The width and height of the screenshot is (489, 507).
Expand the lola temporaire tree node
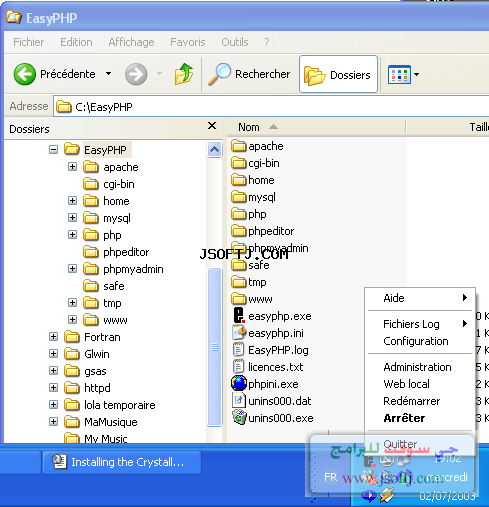[x=53, y=404]
